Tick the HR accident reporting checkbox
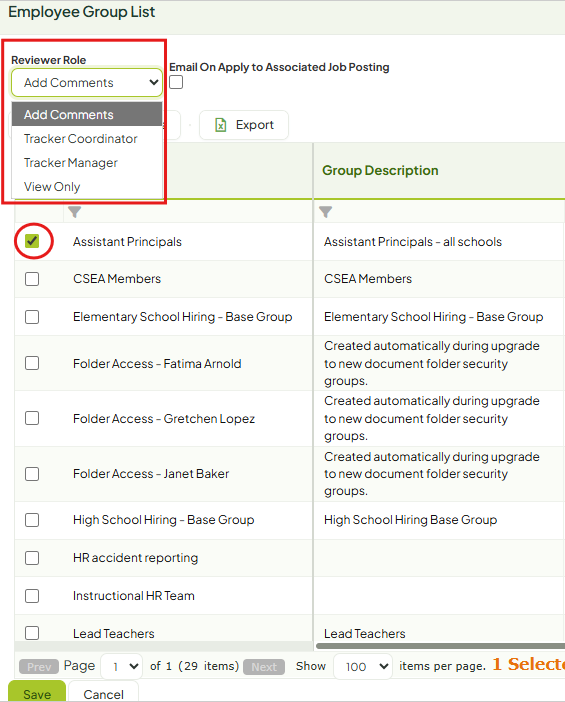The image size is (565, 702). click(x=32, y=558)
